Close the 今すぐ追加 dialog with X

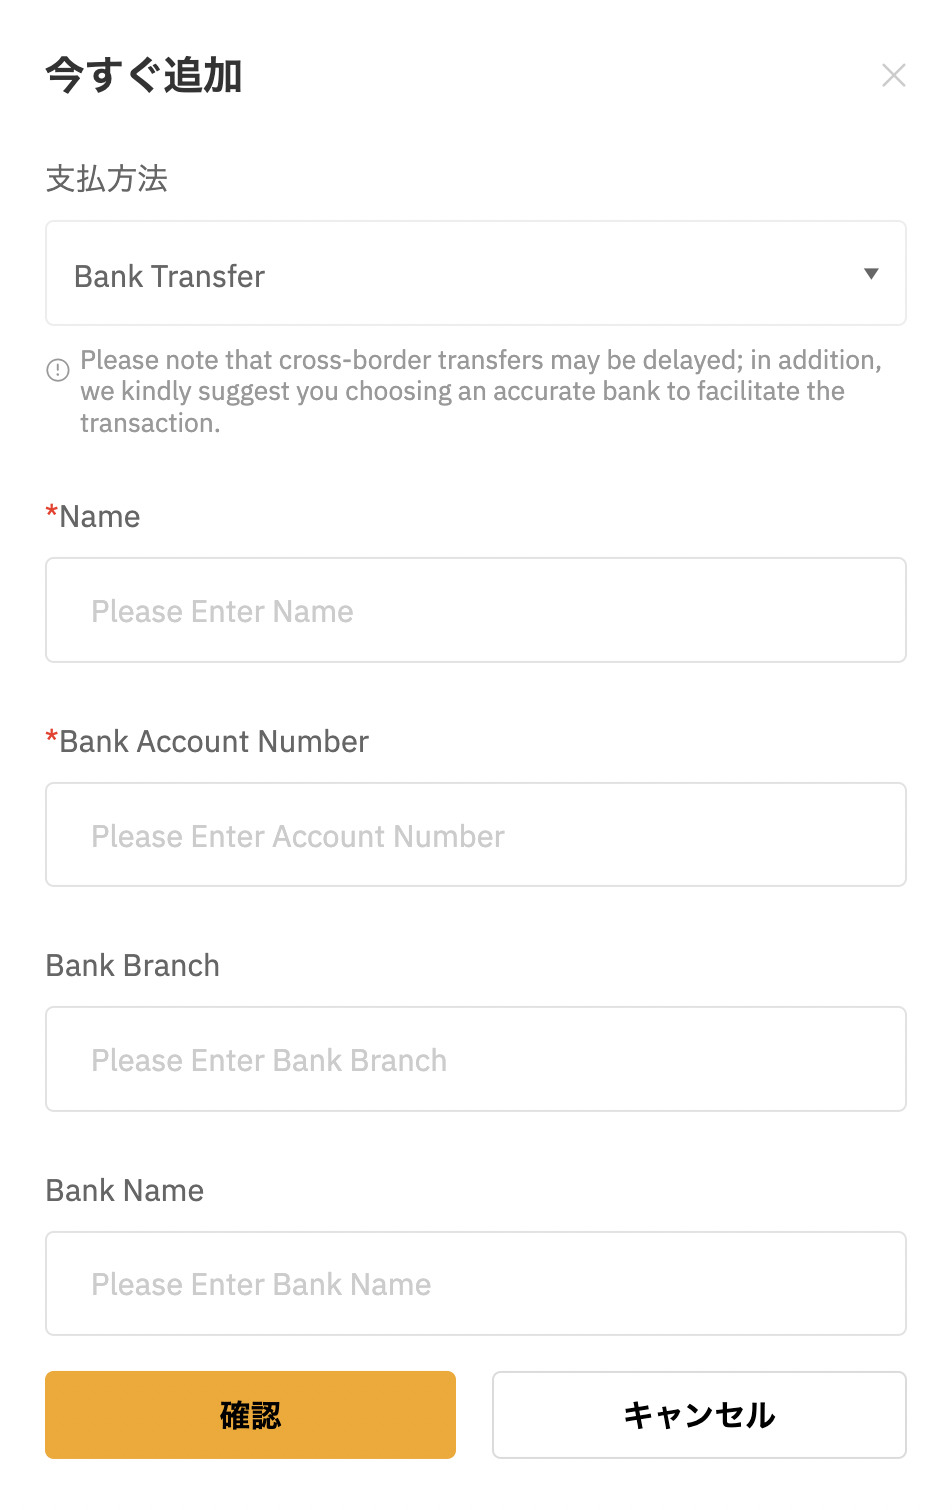(x=893, y=75)
